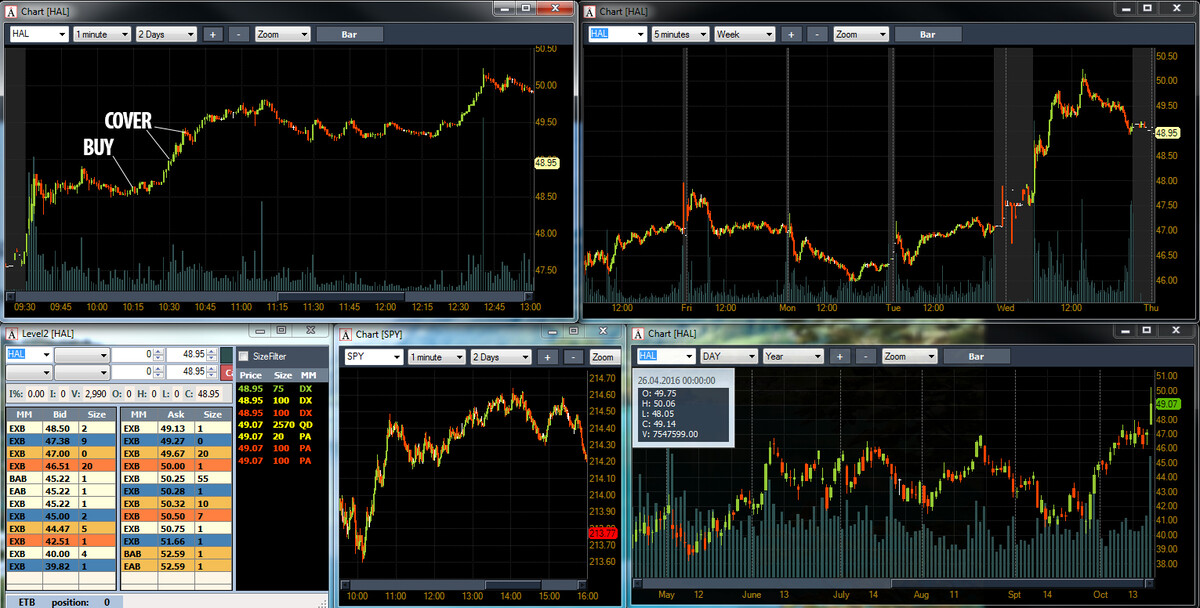Open the HAL symbol dropdown in Level2 window
The width and height of the screenshot is (1200, 608).
click(x=44, y=354)
